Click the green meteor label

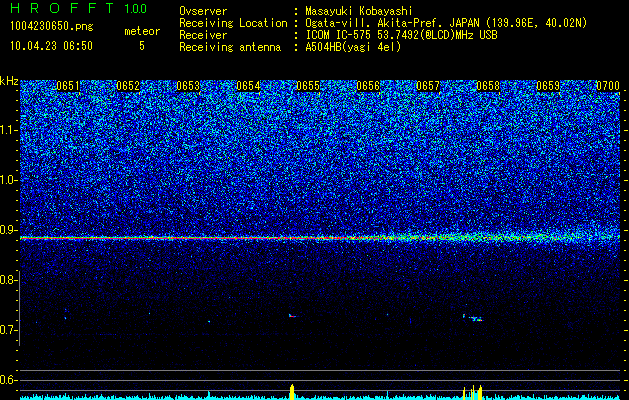pyautogui.click(x=142, y=31)
